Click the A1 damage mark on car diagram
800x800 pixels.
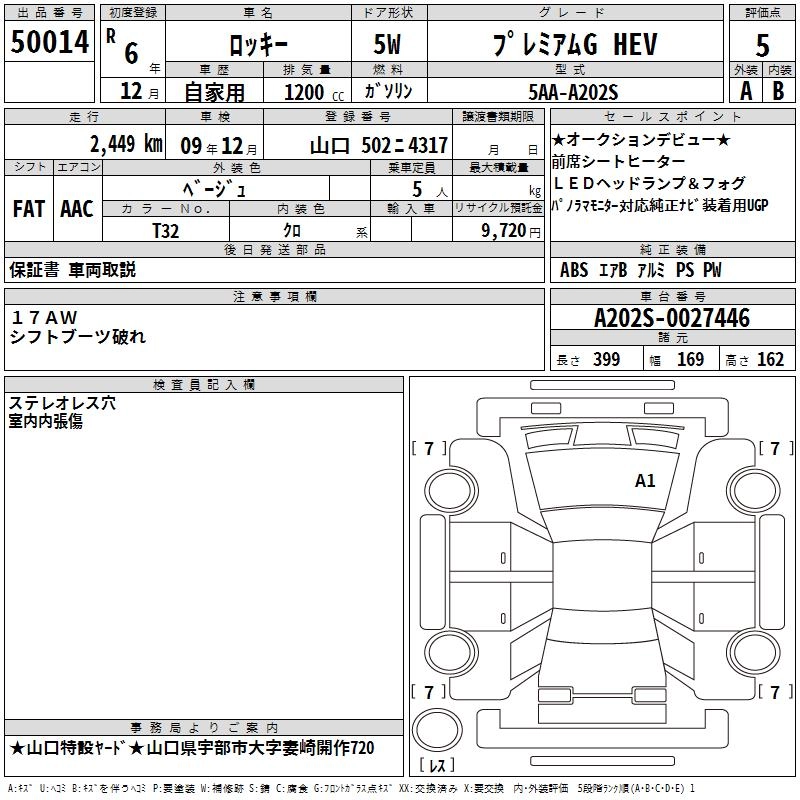tap(645, 481)
